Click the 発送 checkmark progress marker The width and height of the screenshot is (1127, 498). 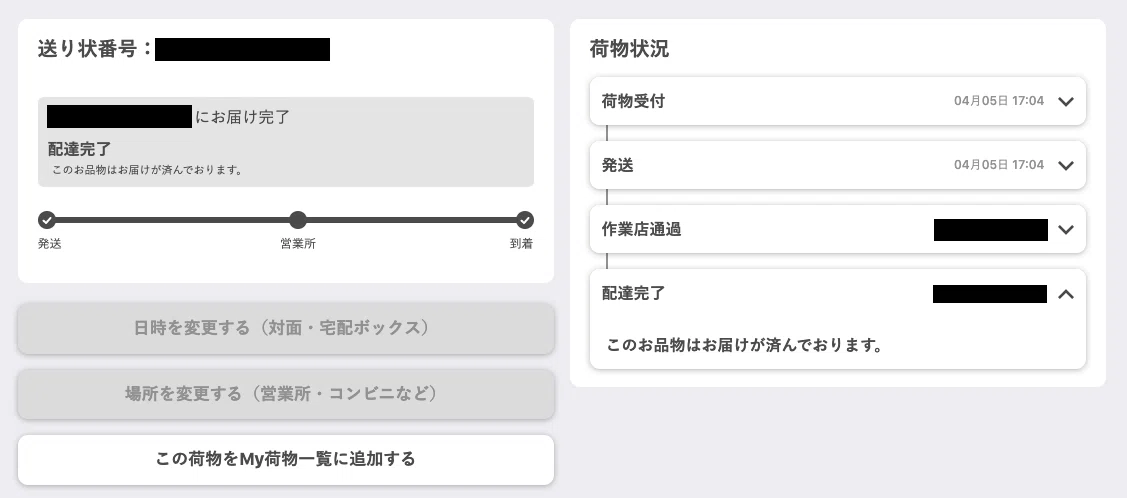pyautogui.click(x=47, y=220)
